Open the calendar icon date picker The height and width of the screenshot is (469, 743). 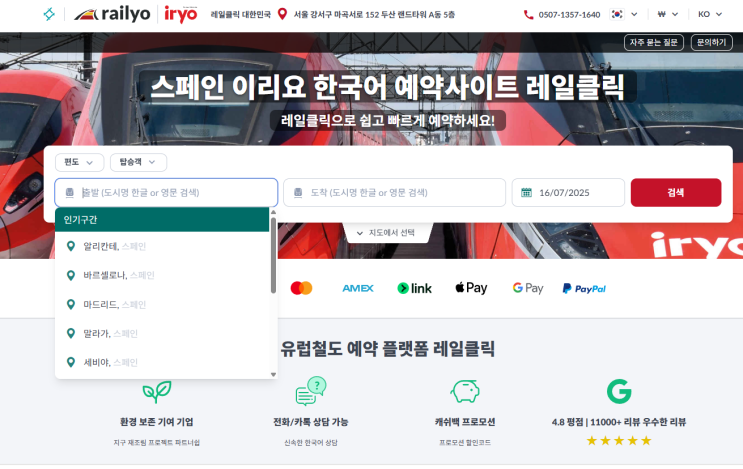click(x=526, y=192)
